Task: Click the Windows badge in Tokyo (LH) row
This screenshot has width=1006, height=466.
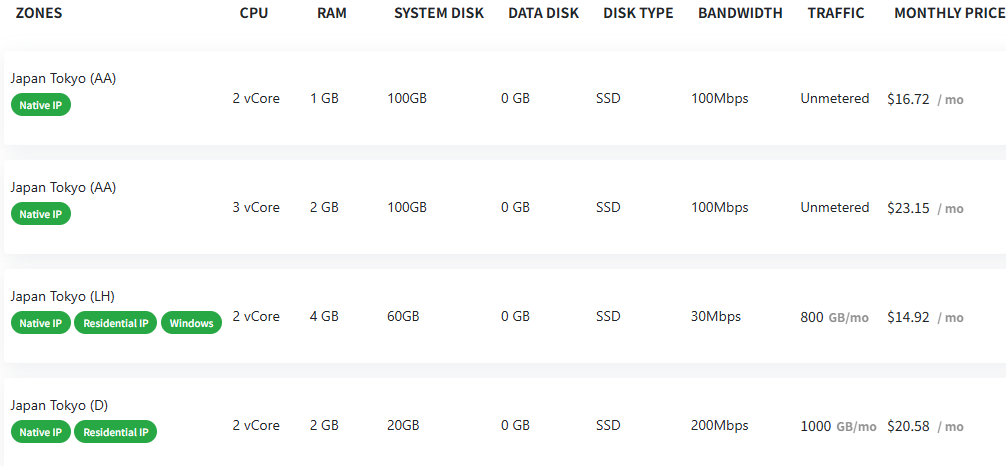Action: point(191,323)
